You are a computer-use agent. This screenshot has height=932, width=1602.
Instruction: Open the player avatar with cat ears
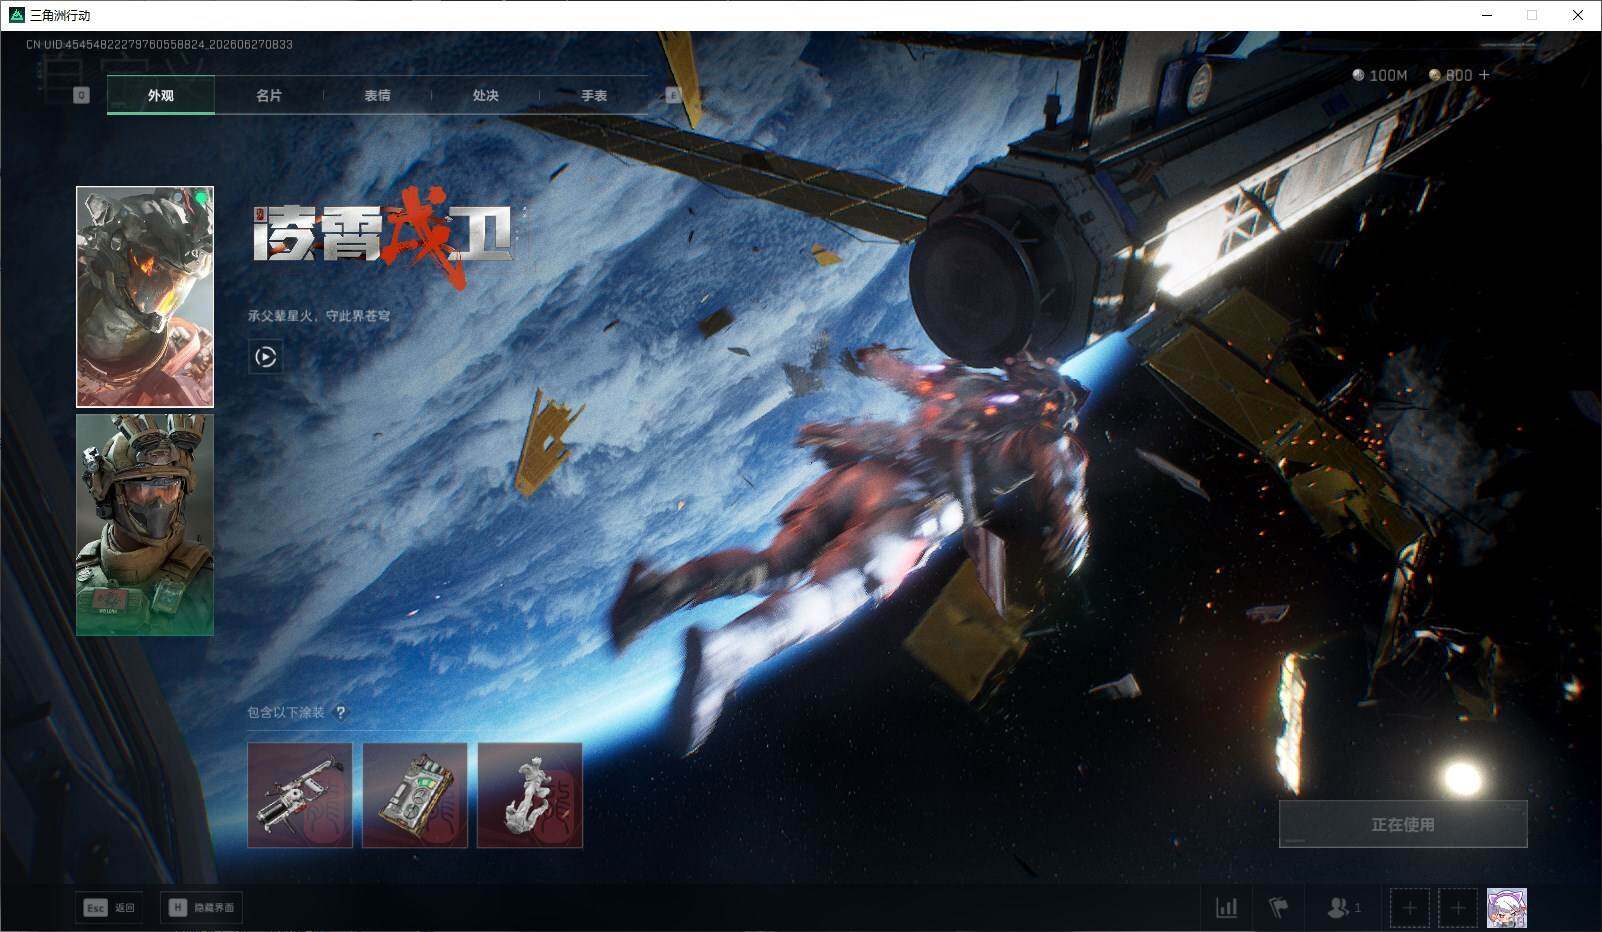1507,908
